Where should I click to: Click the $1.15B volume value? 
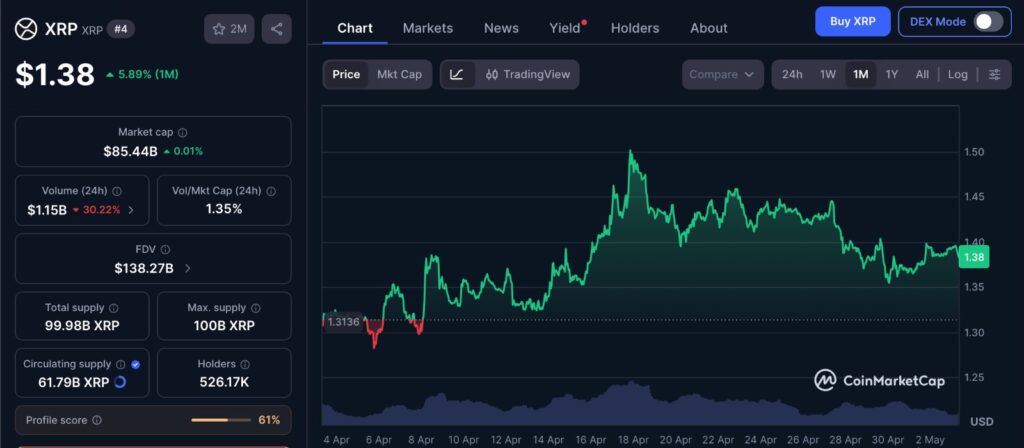click(x=47, y=210)
